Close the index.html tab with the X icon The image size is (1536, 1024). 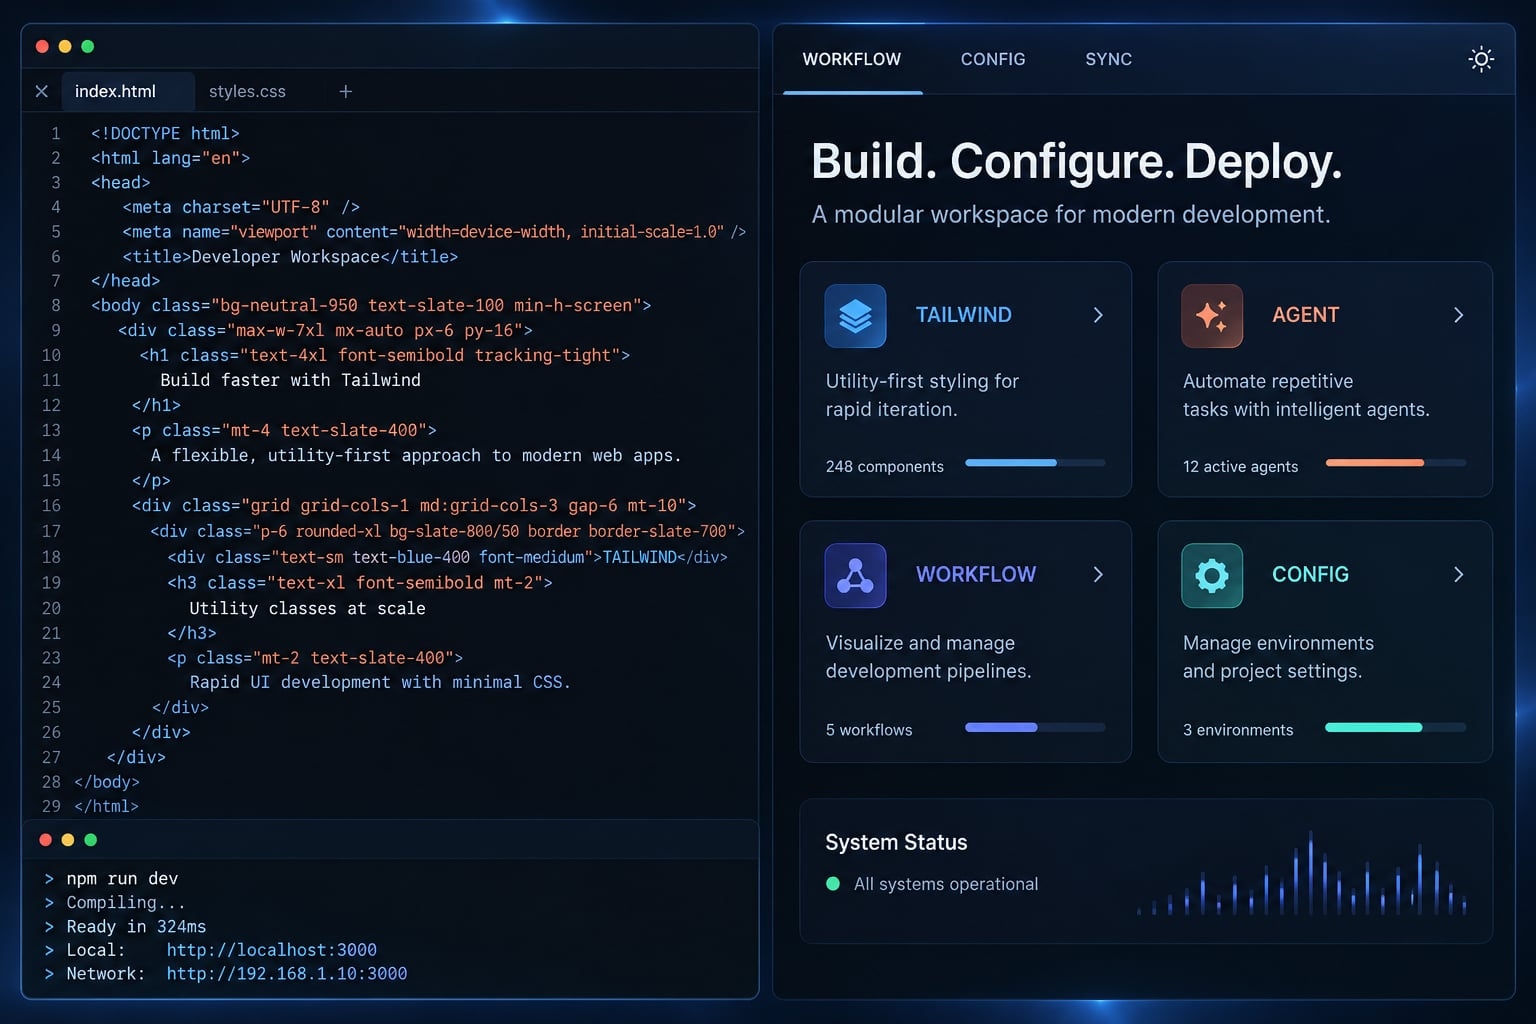[x=42, y=91]
